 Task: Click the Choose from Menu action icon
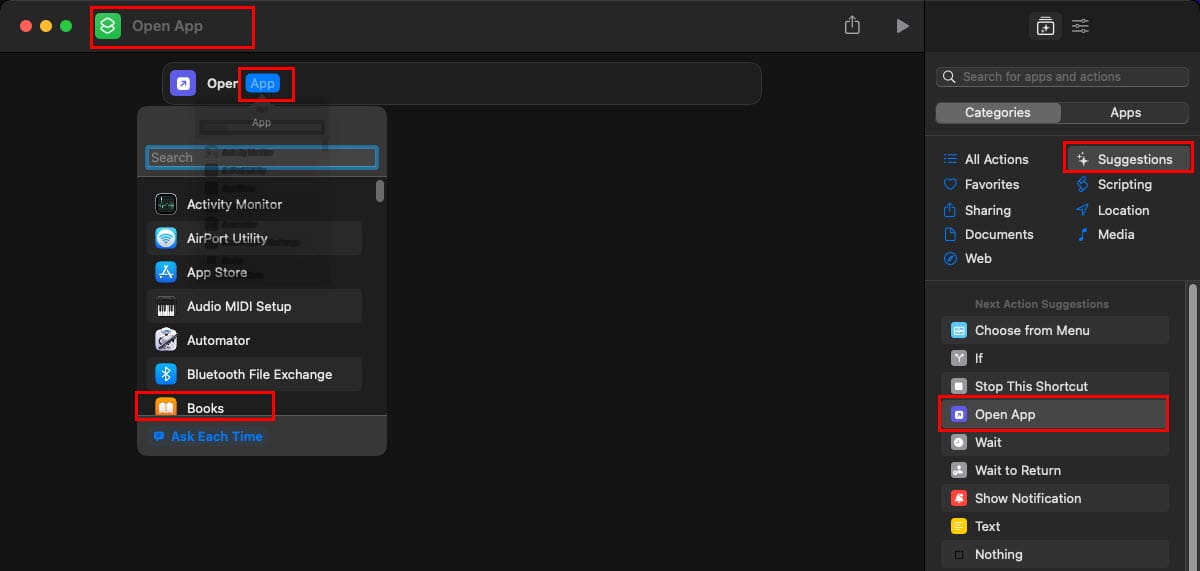(x=959, y=330)
